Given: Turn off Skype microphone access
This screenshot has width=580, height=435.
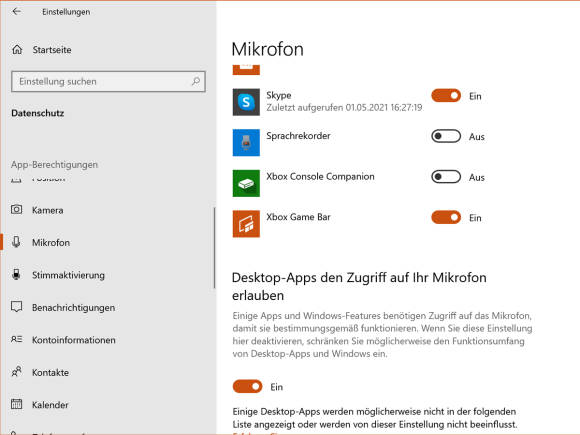Looking at the screenshot, I should 446,96.
